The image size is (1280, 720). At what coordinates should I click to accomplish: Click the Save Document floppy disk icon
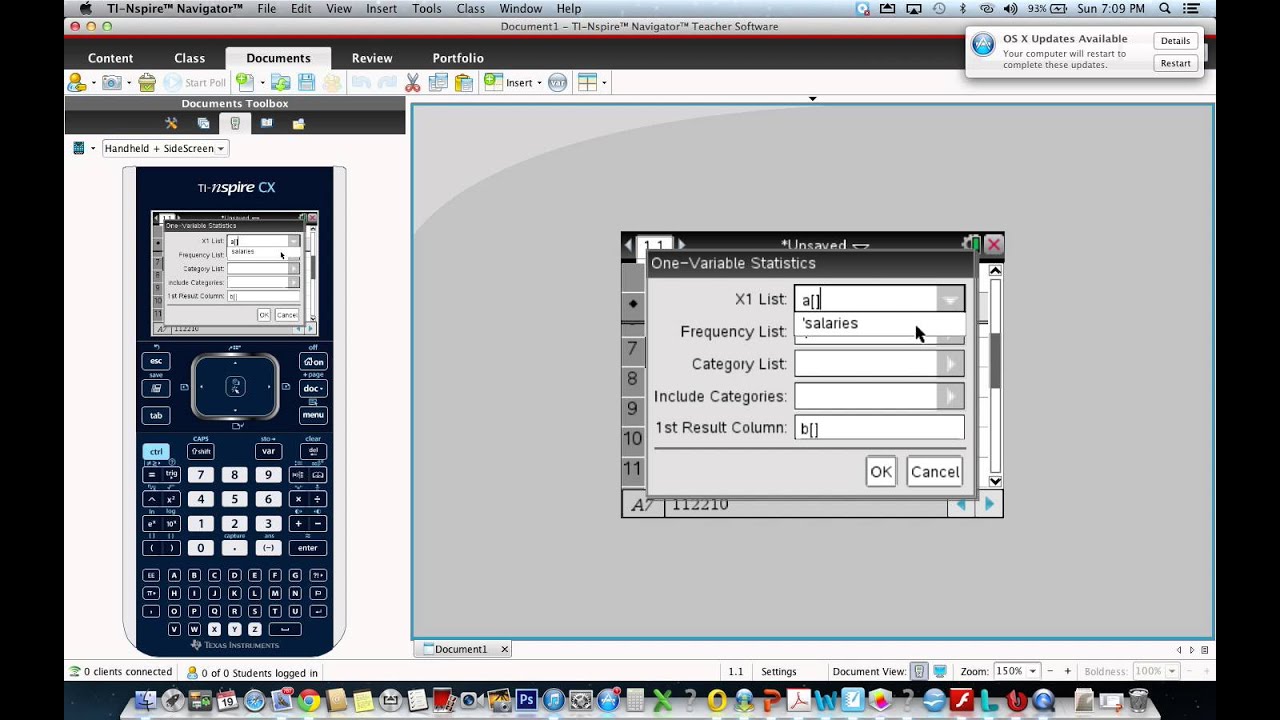click(x=306, y=83)
